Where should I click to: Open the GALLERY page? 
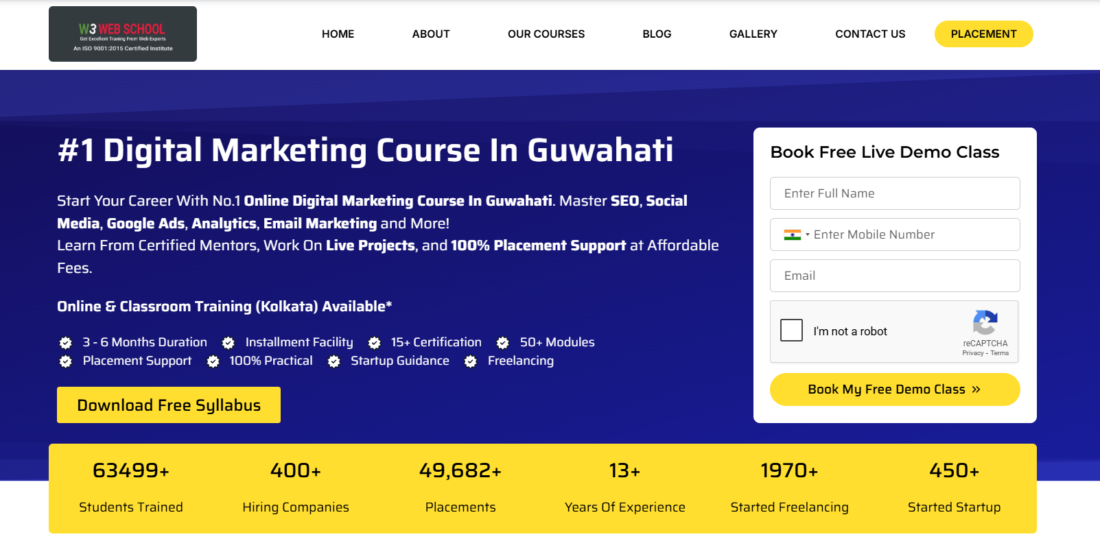pyautogui.click(x=753, y=34)
